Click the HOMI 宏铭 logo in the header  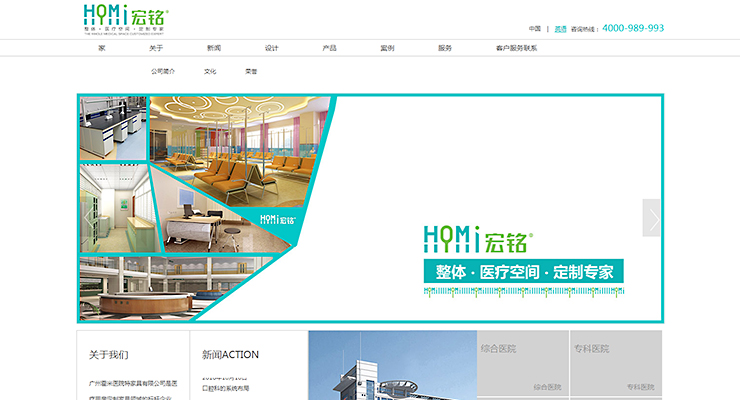pyautogui.click(x=126, y=19)
